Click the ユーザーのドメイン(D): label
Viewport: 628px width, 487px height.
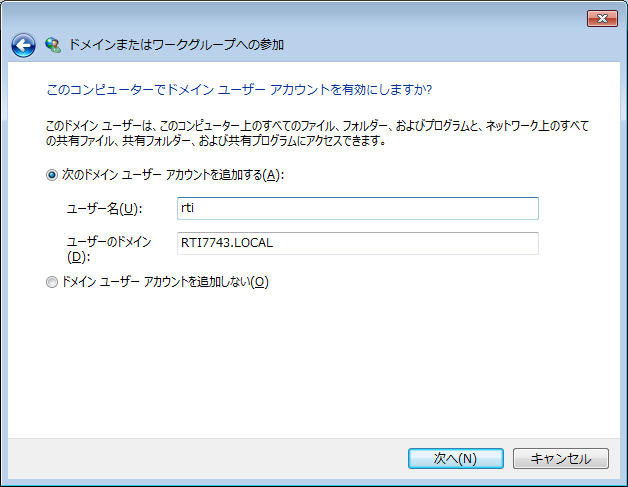coord(109,249)
